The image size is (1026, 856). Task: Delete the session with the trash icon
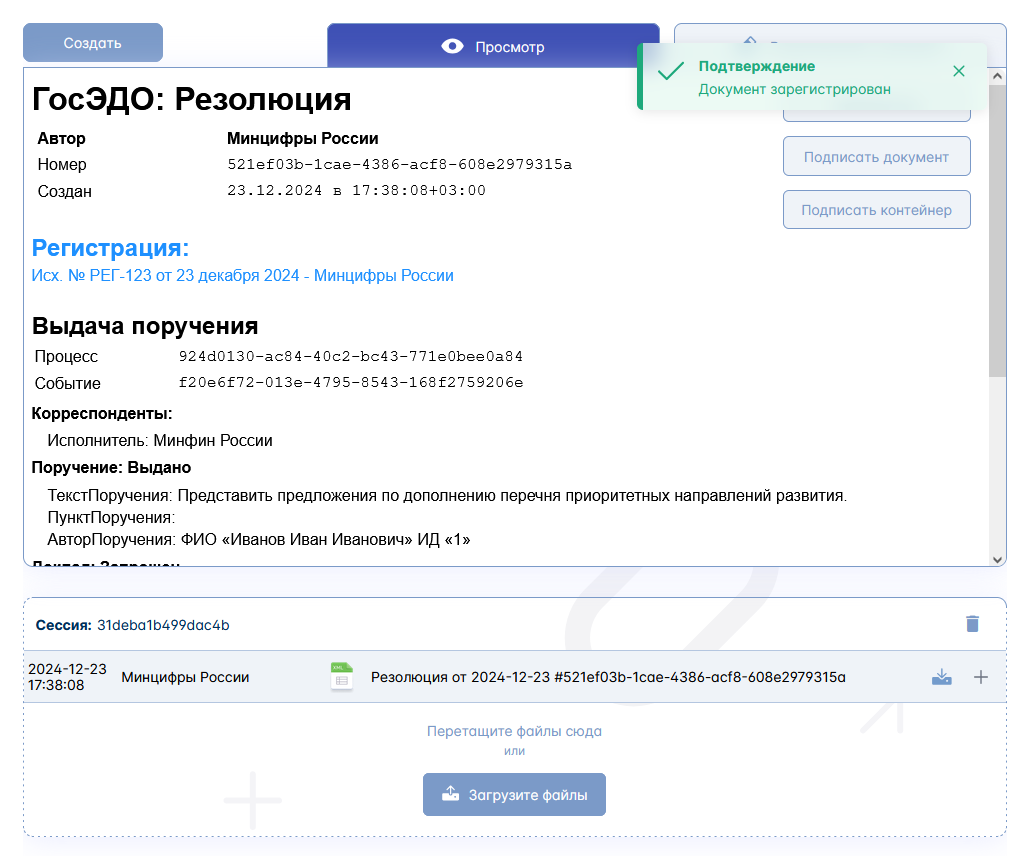pos(972,624)
